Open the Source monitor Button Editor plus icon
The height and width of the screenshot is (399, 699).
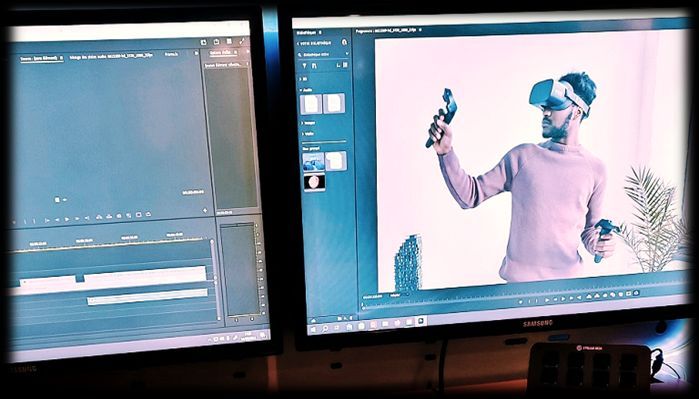click(205, 210)
